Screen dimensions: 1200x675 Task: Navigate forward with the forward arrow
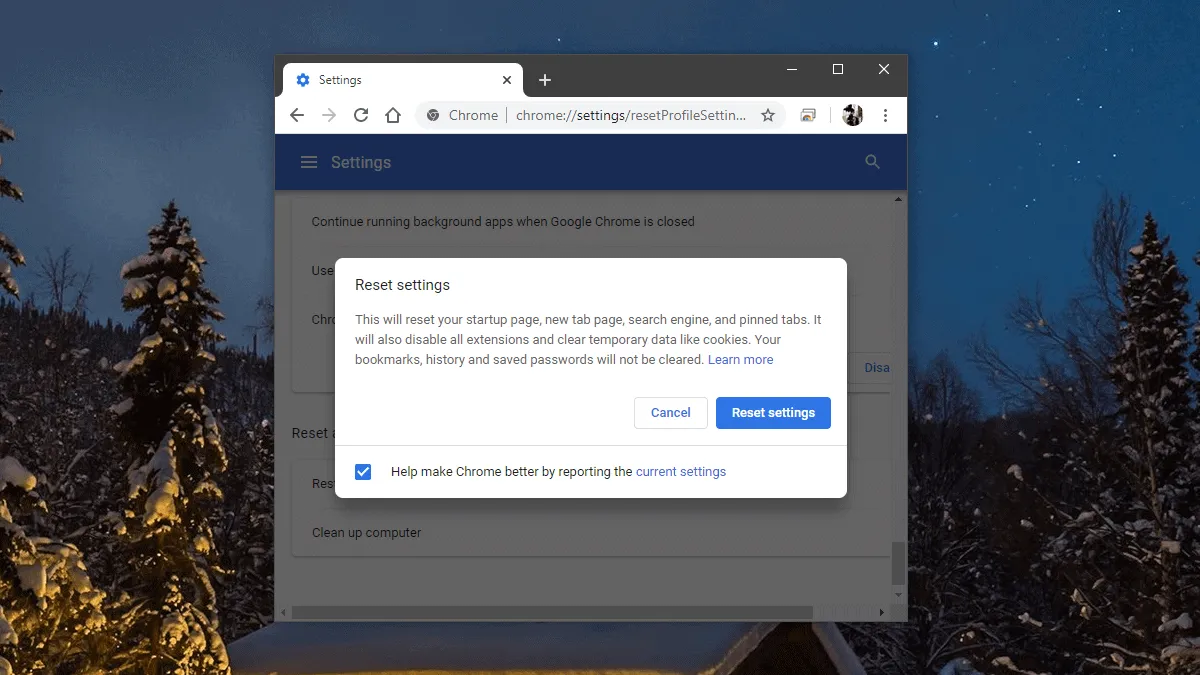pos(329,115)
